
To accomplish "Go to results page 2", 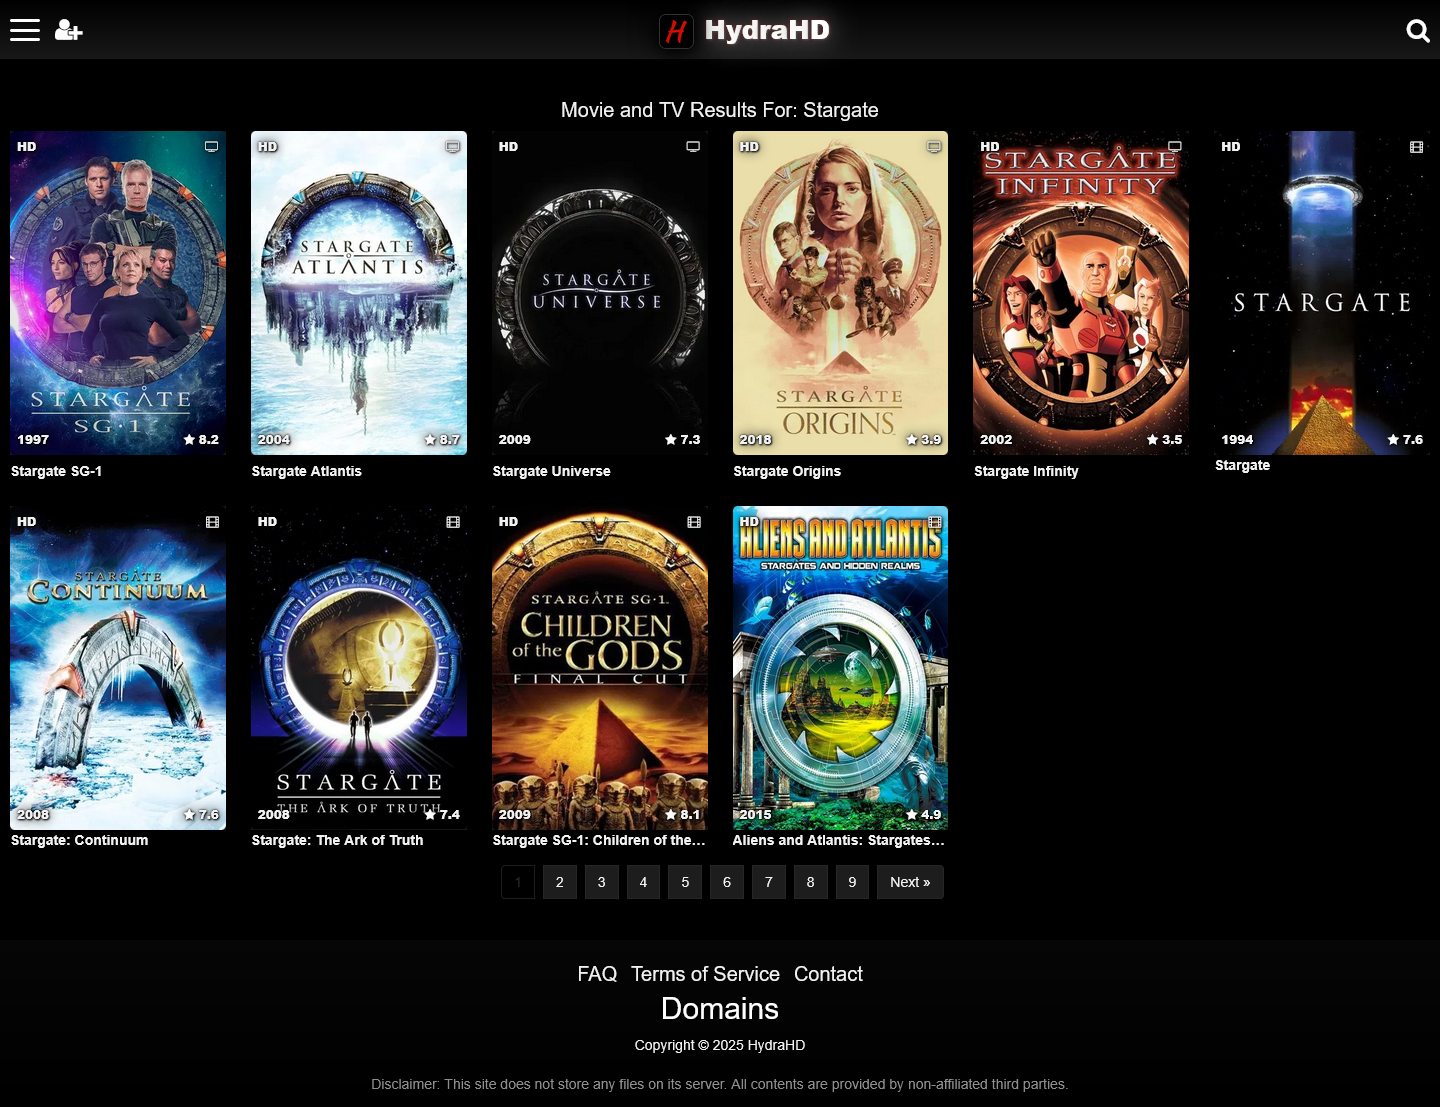I will pyautogui.click(x=560, y=882).
